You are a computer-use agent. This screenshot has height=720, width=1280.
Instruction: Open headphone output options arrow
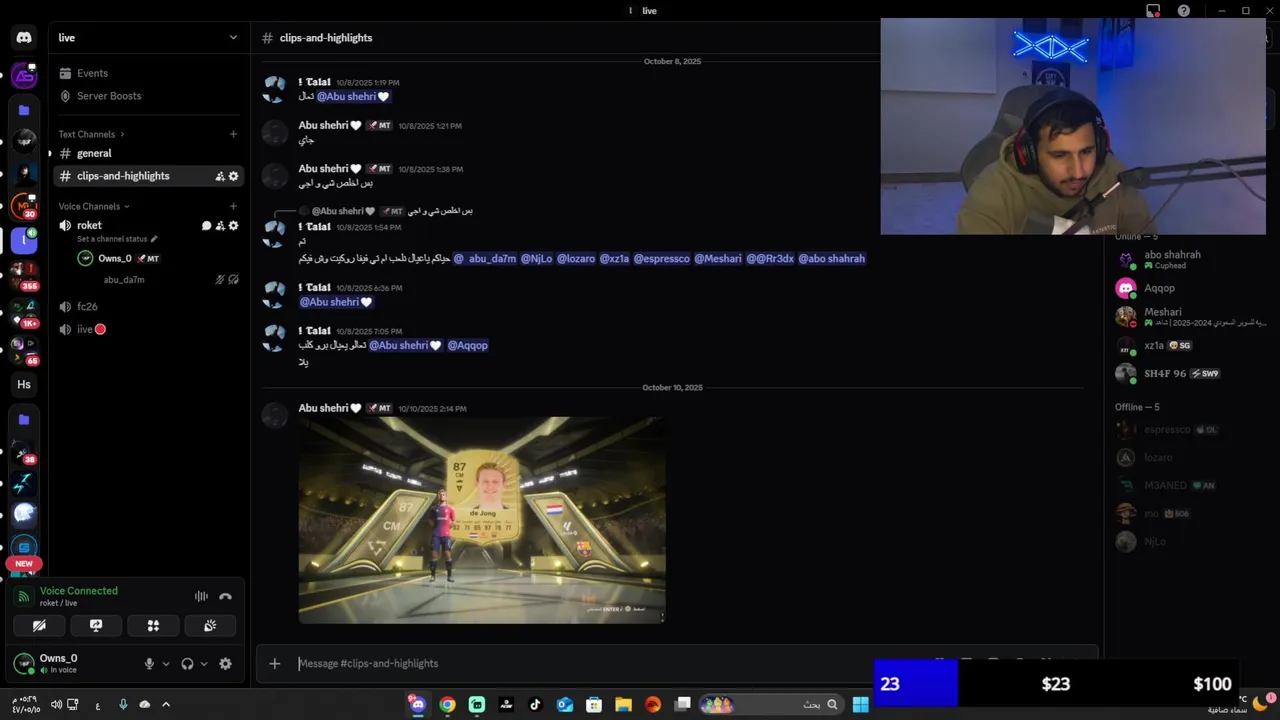pos(204,663)
